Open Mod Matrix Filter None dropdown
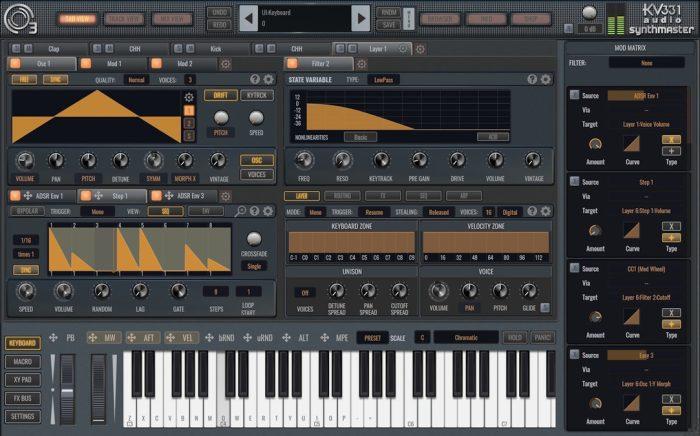The height and width of the screenshot is (436, 700). (x=646, y=63)
